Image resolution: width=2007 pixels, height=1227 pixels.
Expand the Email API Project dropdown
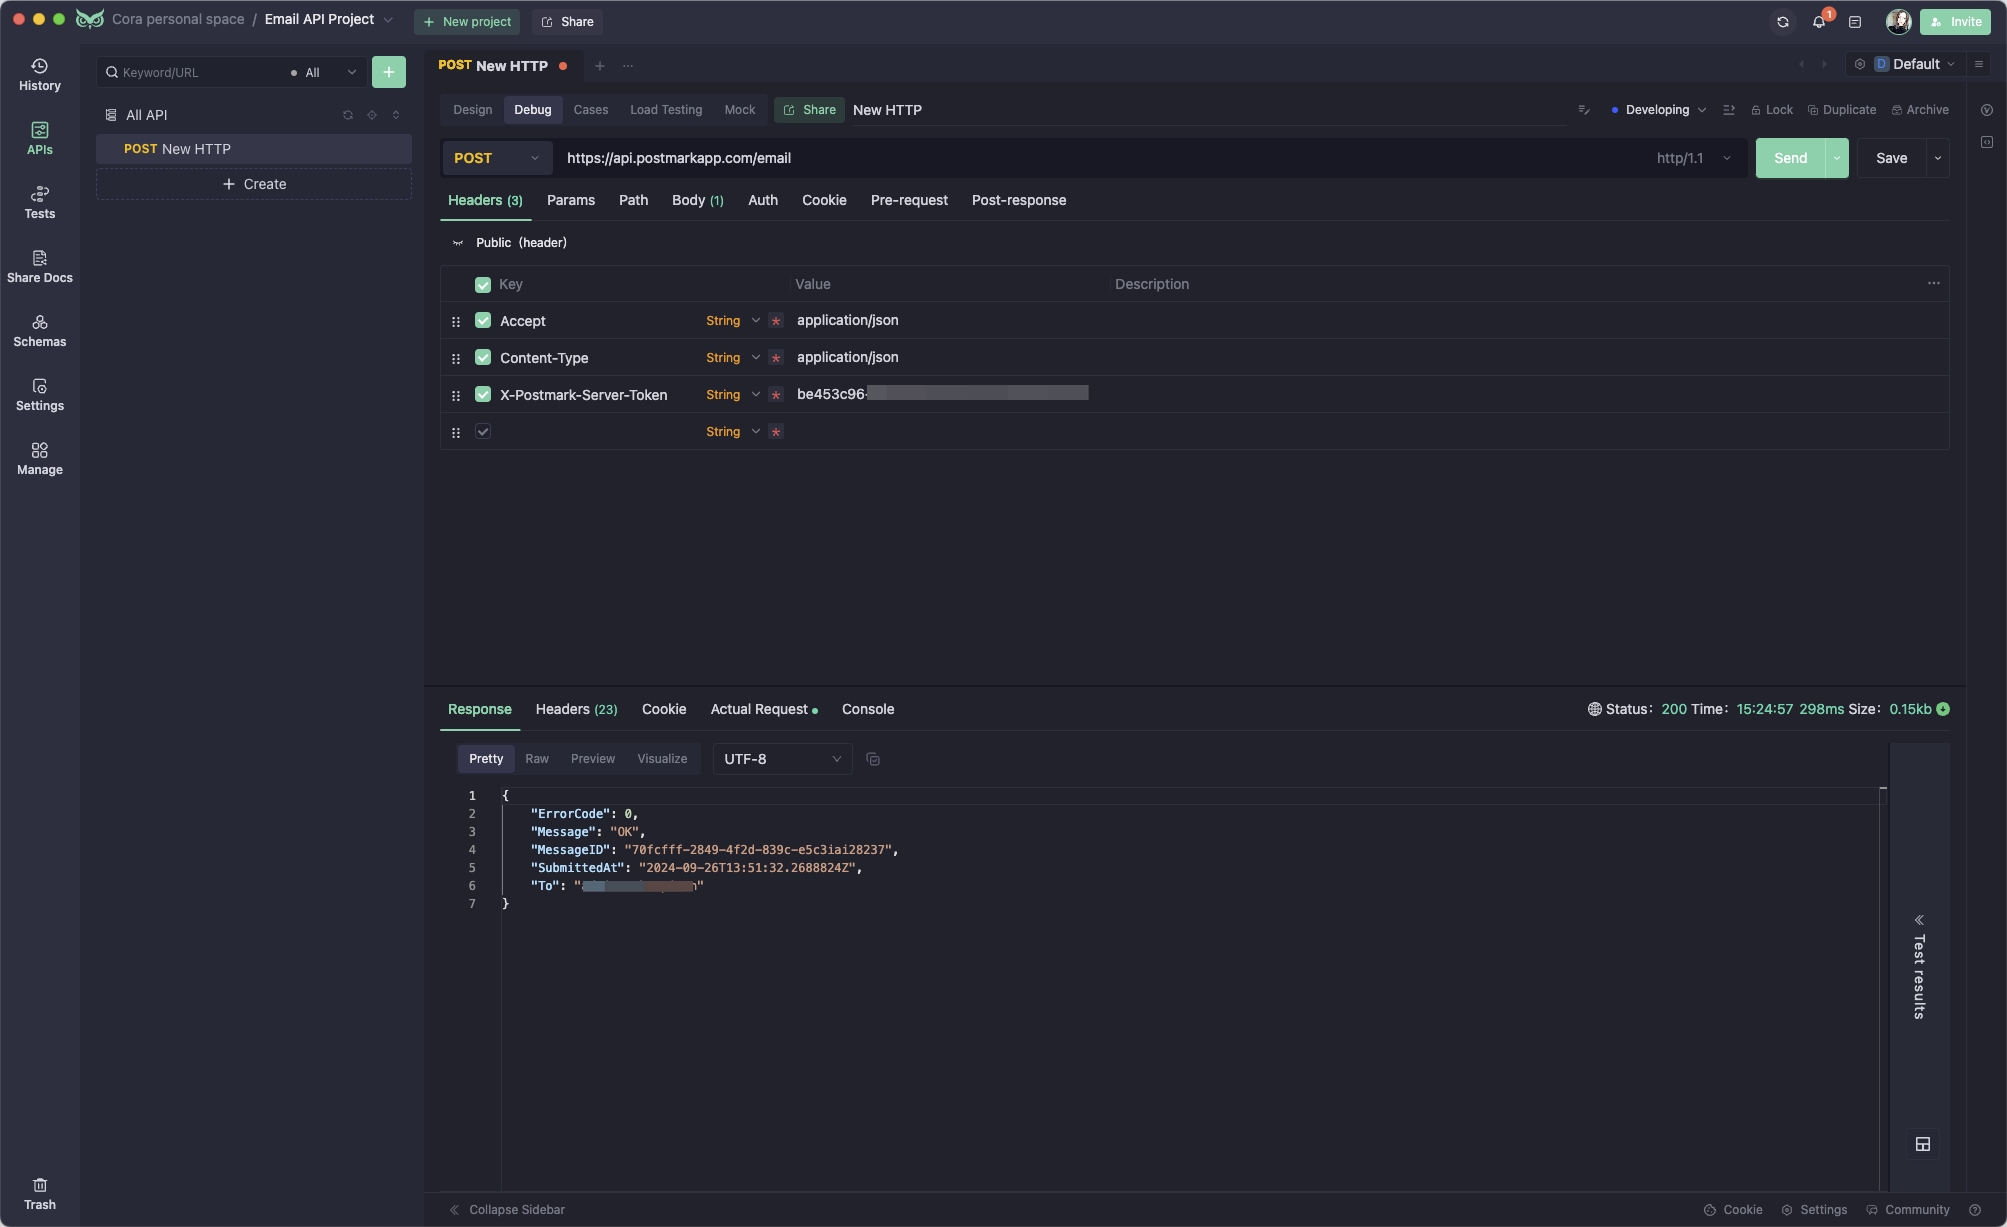388,20
